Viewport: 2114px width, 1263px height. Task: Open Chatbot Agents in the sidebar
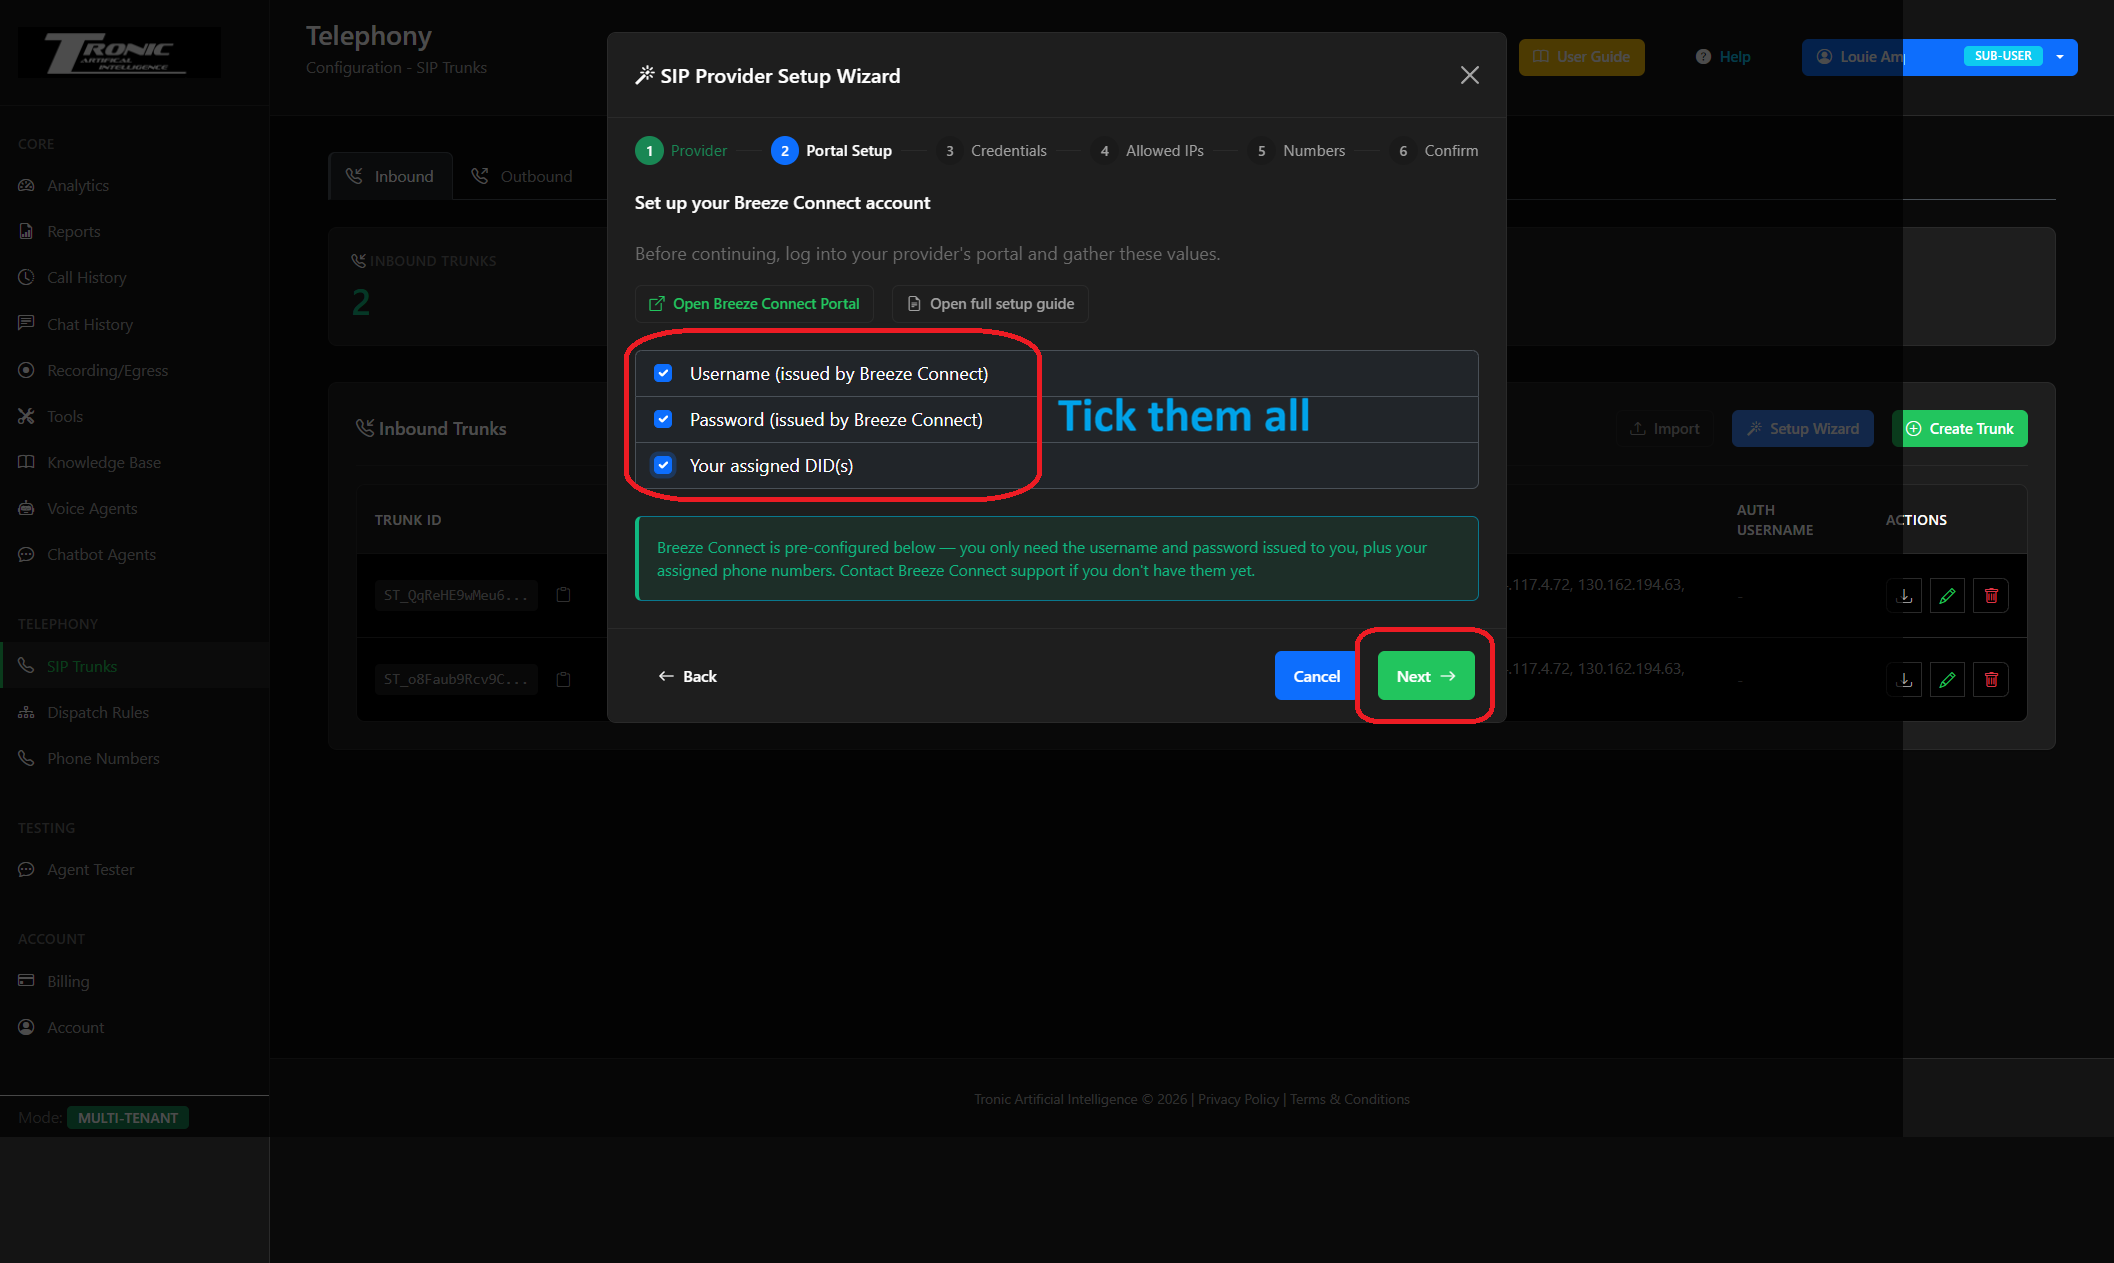[101, 554]
